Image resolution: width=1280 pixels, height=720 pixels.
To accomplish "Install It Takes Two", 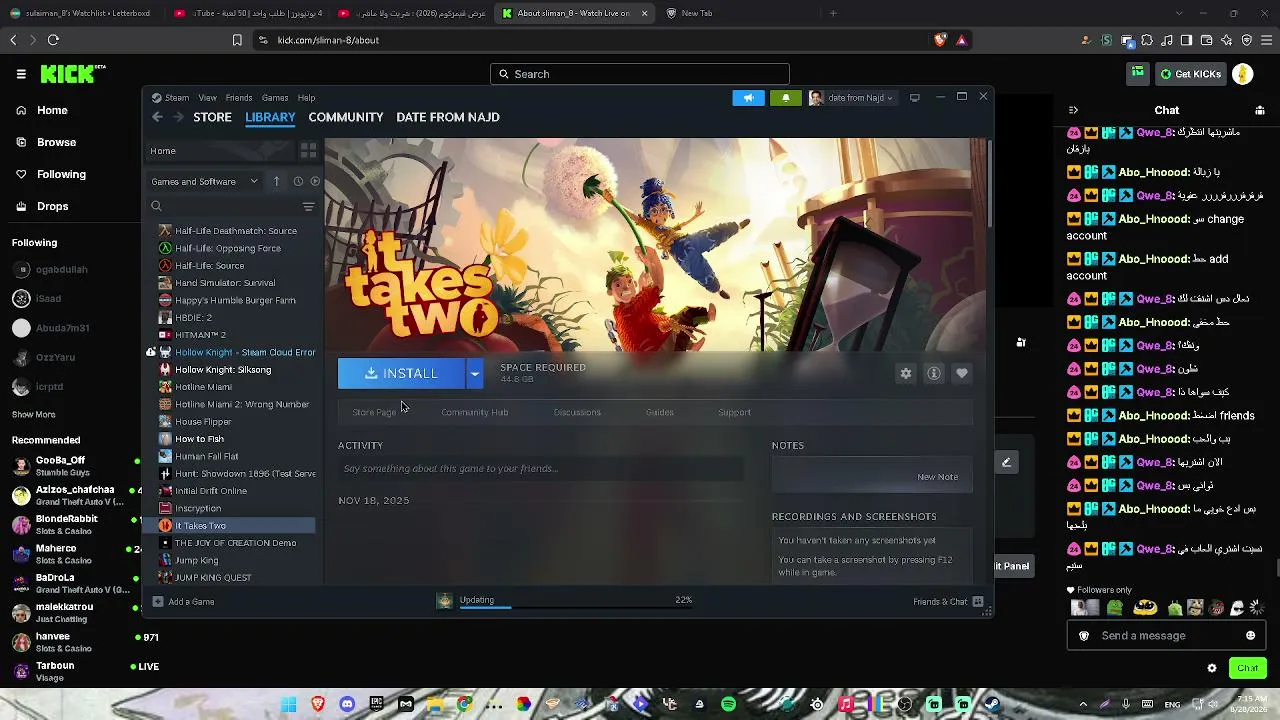I will [401, 373].
